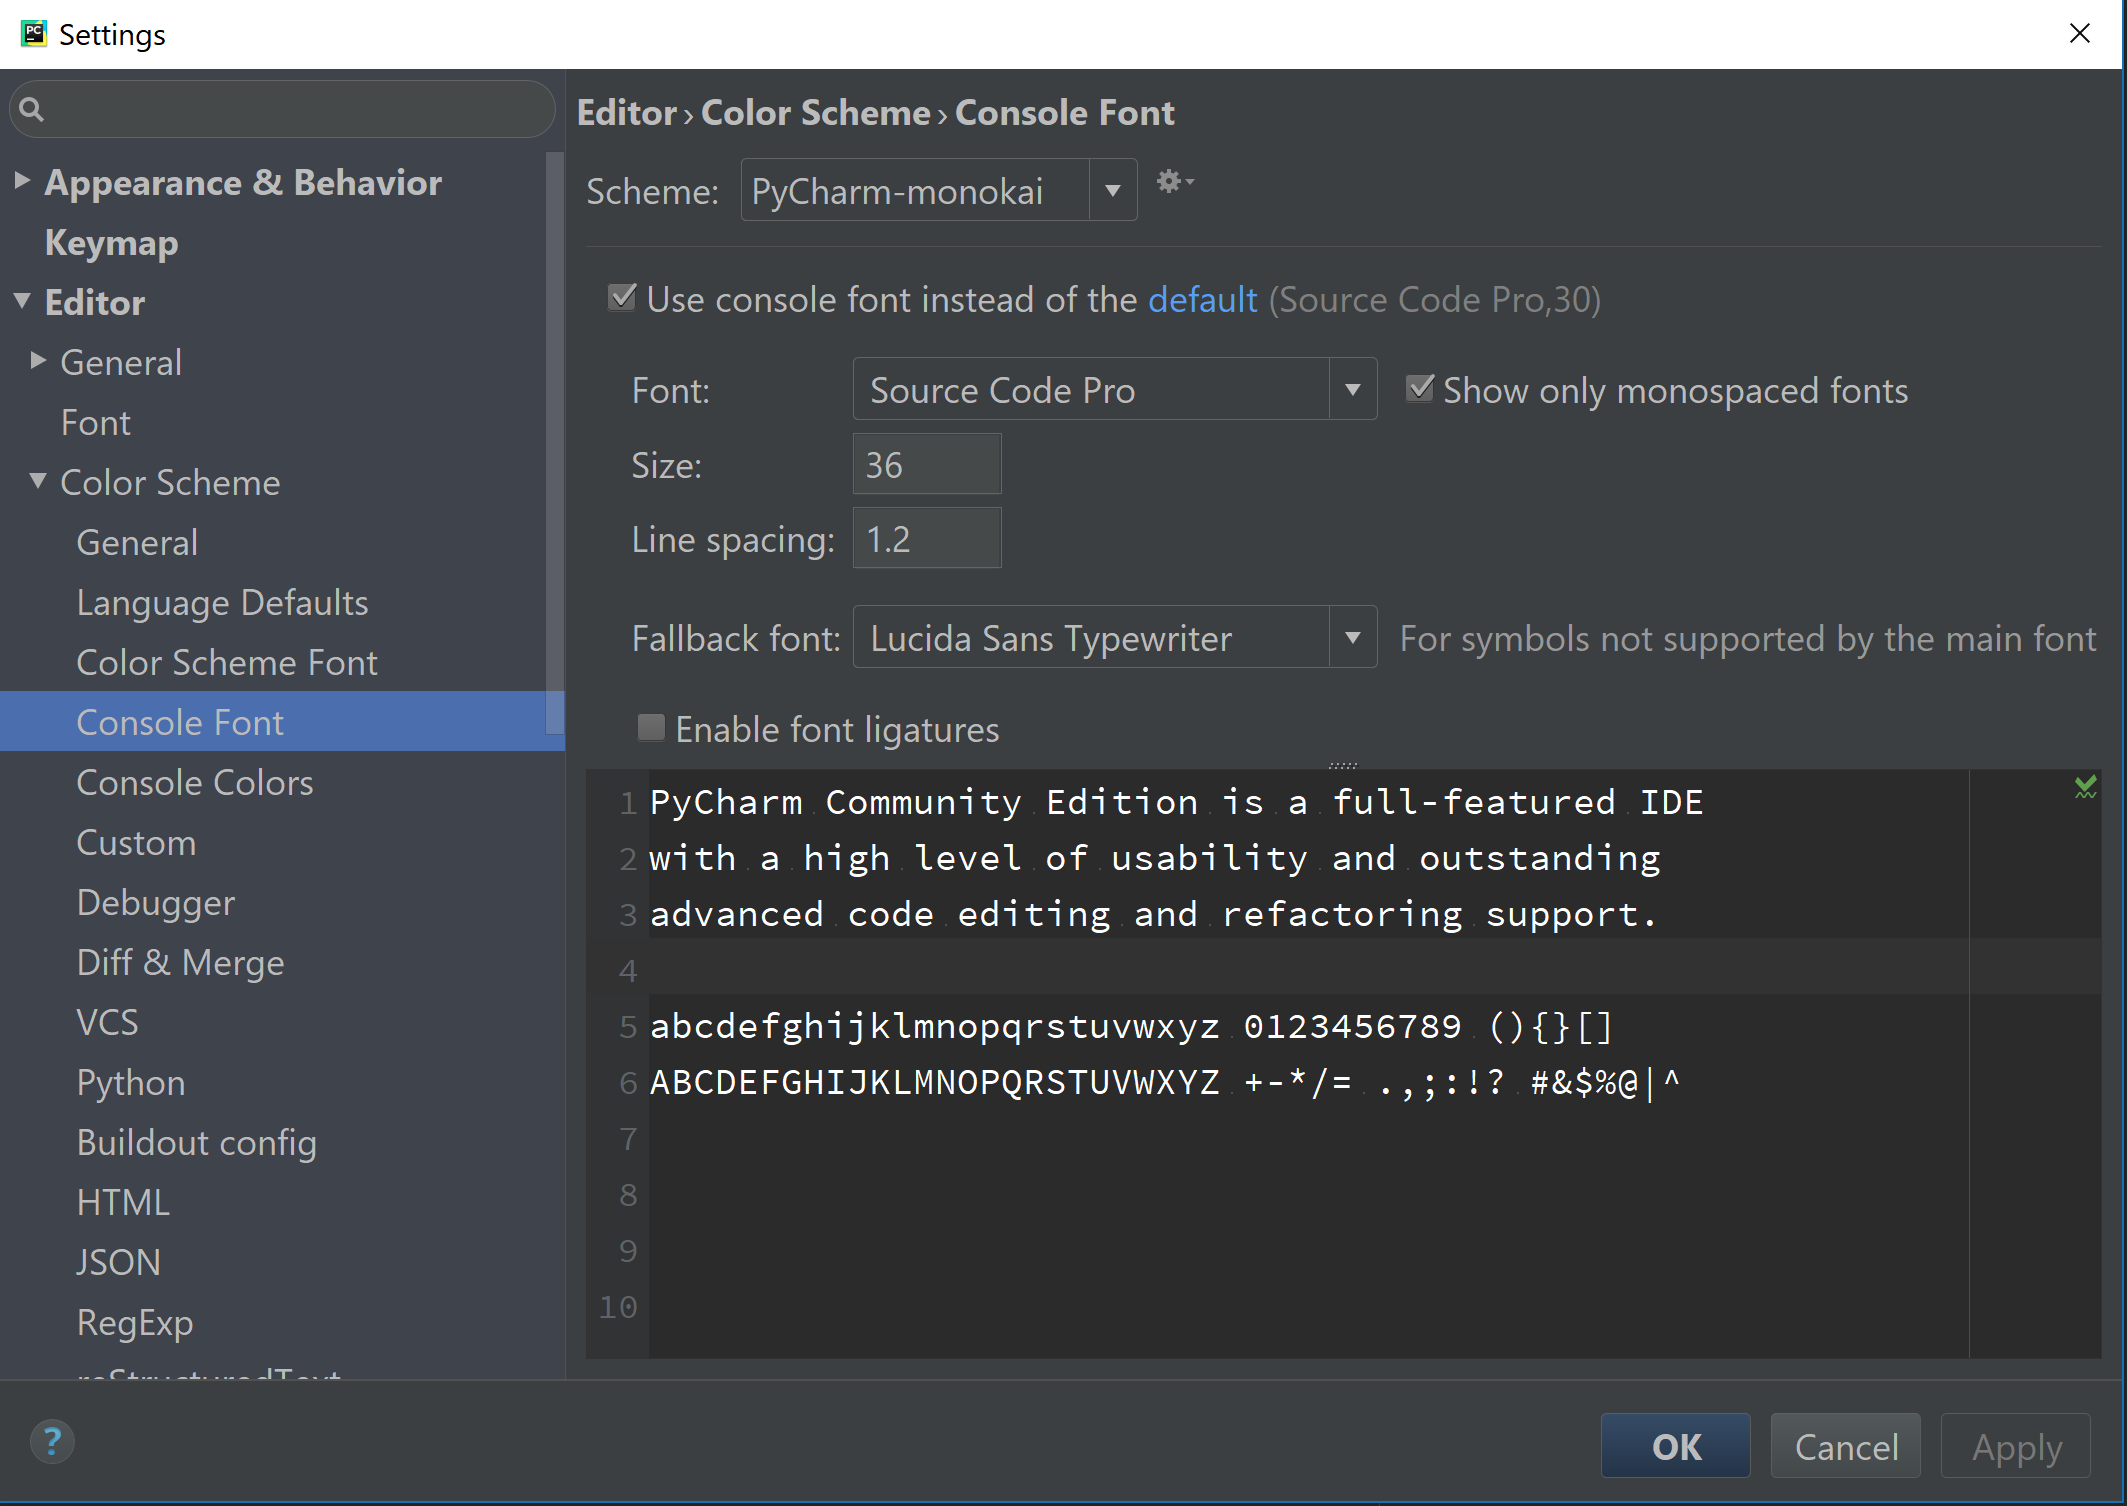The height and width of the screenshot is (1506, 2127).
Task: Select Debugger color scheme page
Action: 156,903
